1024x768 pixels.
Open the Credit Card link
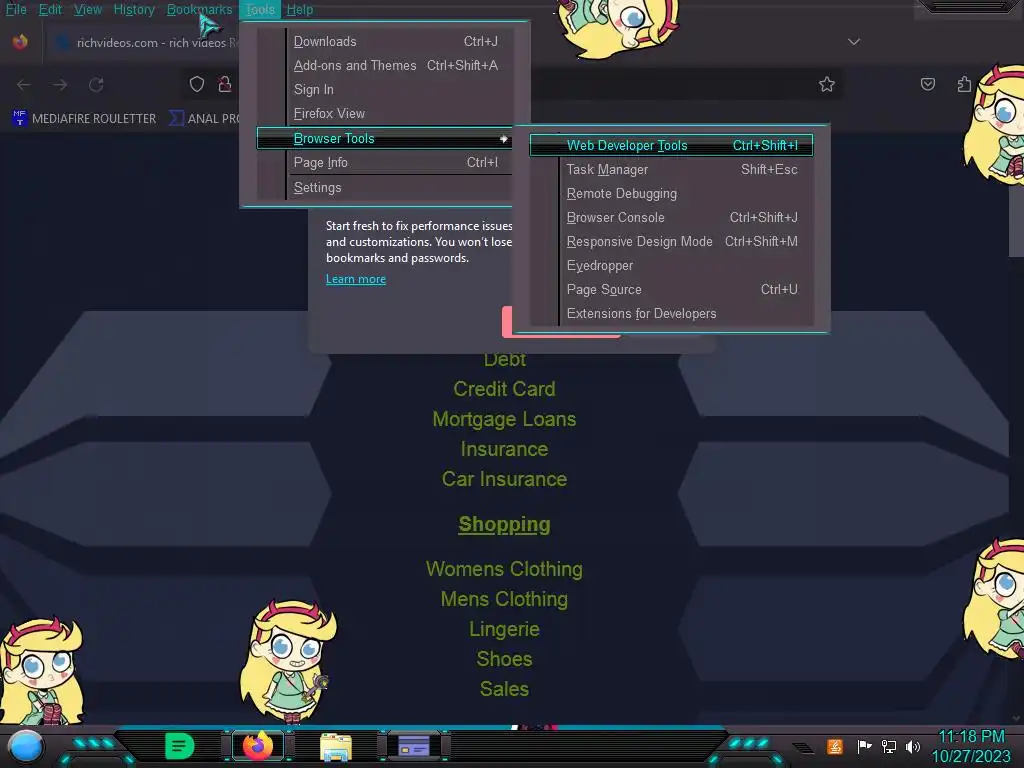[504, 389]
